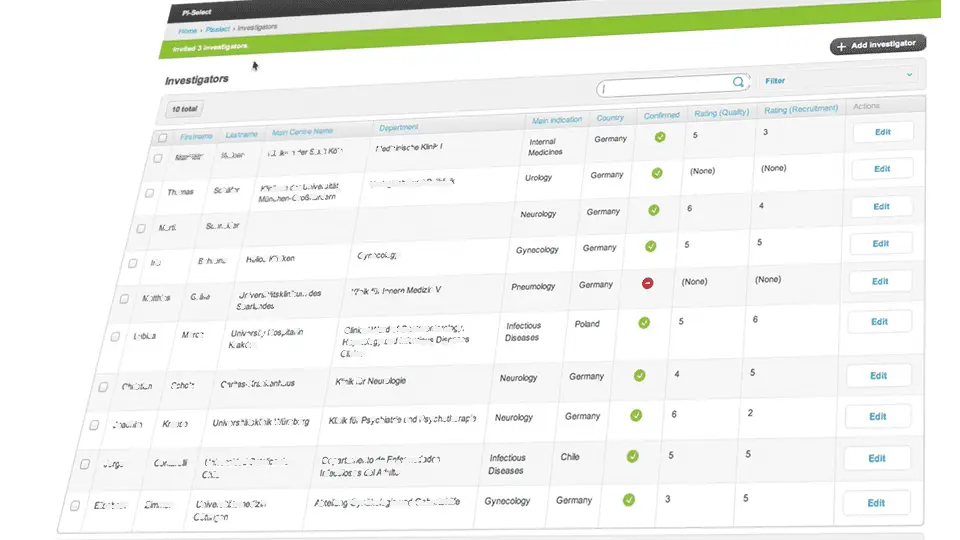The image size is (960, 540).
Task: Click 'Internal Medicines' indication cell
Action: 544,147
